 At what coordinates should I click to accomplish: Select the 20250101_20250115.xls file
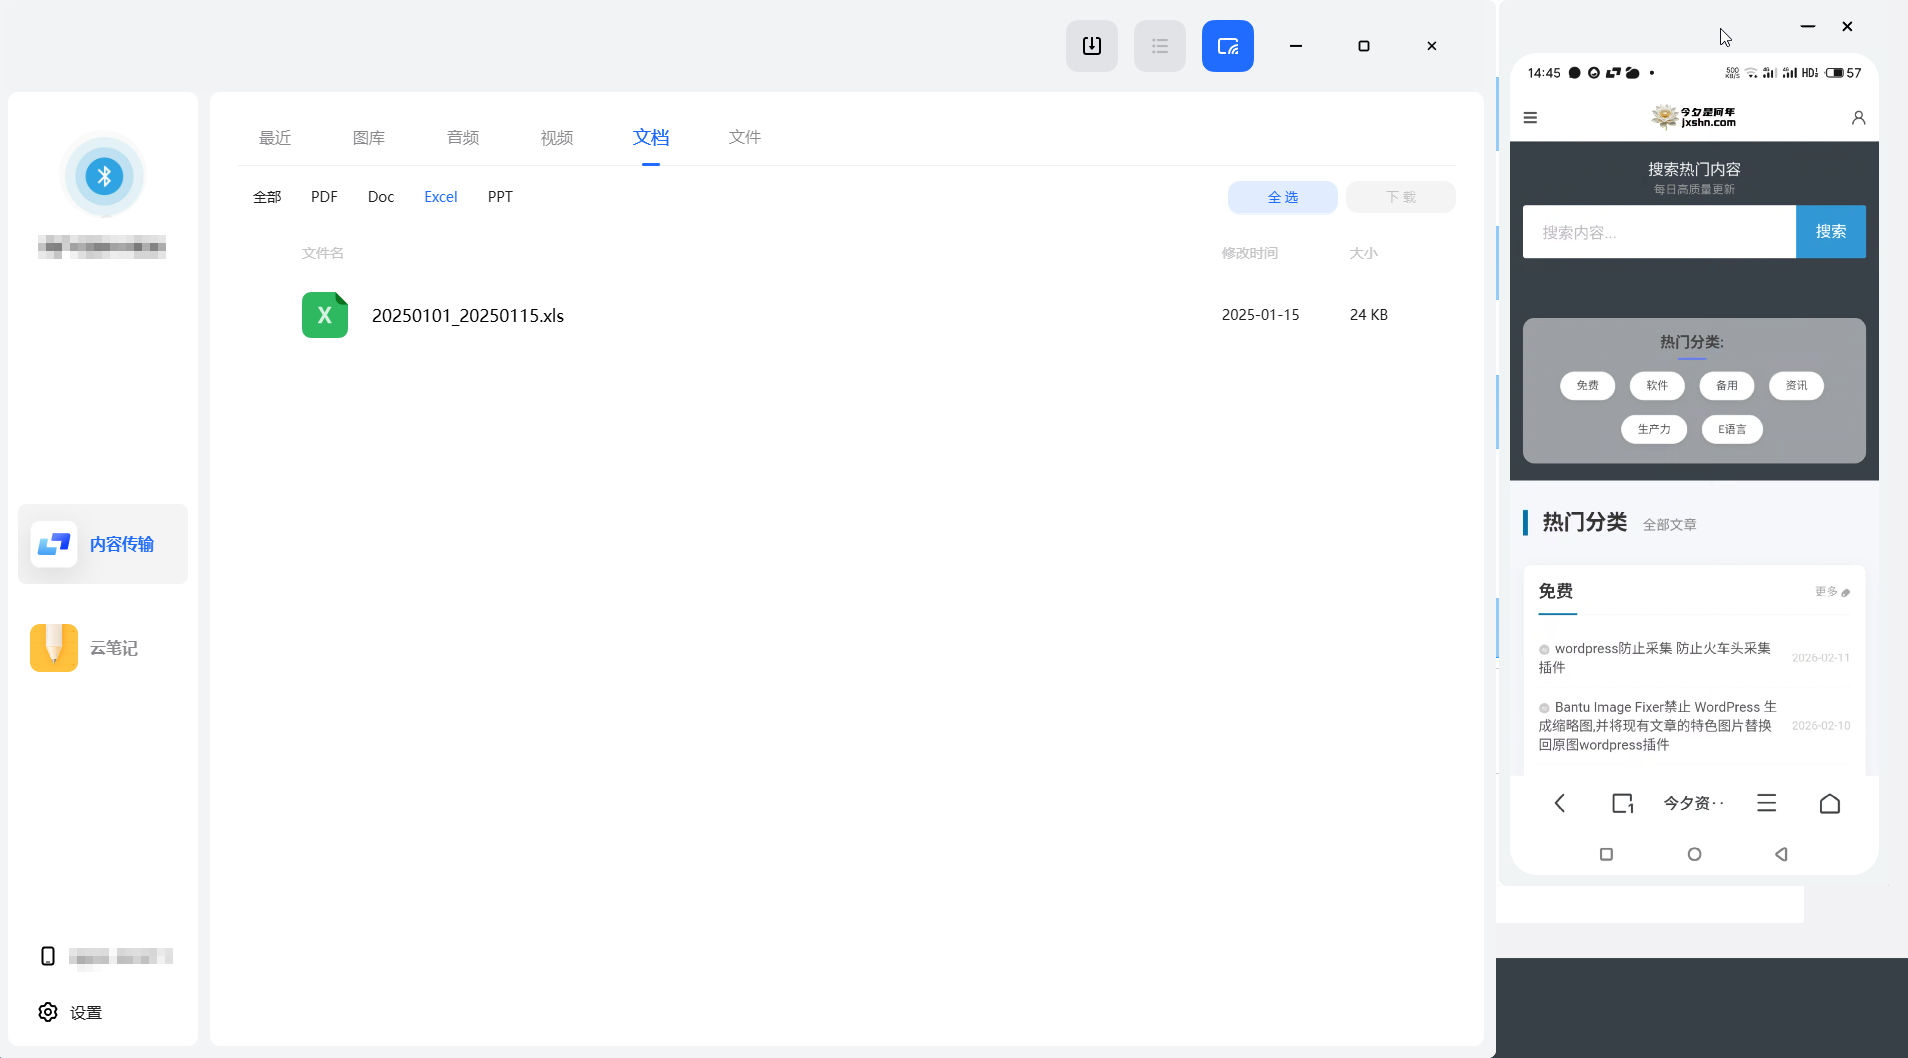[x=467, y=315]
